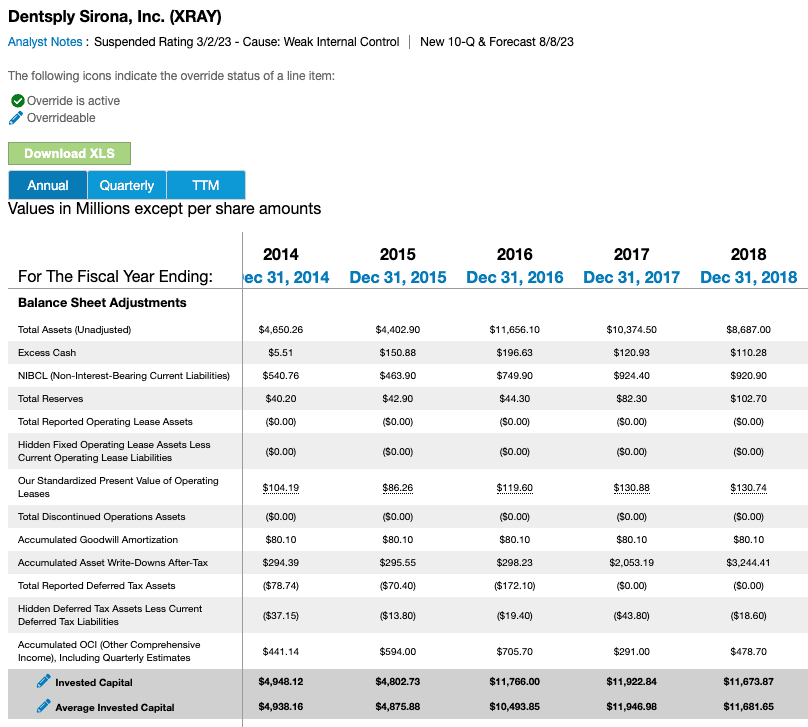This screenshot has height=727, width=808.
Task: Download the data as XLS
Action: (x=70, y=154)
